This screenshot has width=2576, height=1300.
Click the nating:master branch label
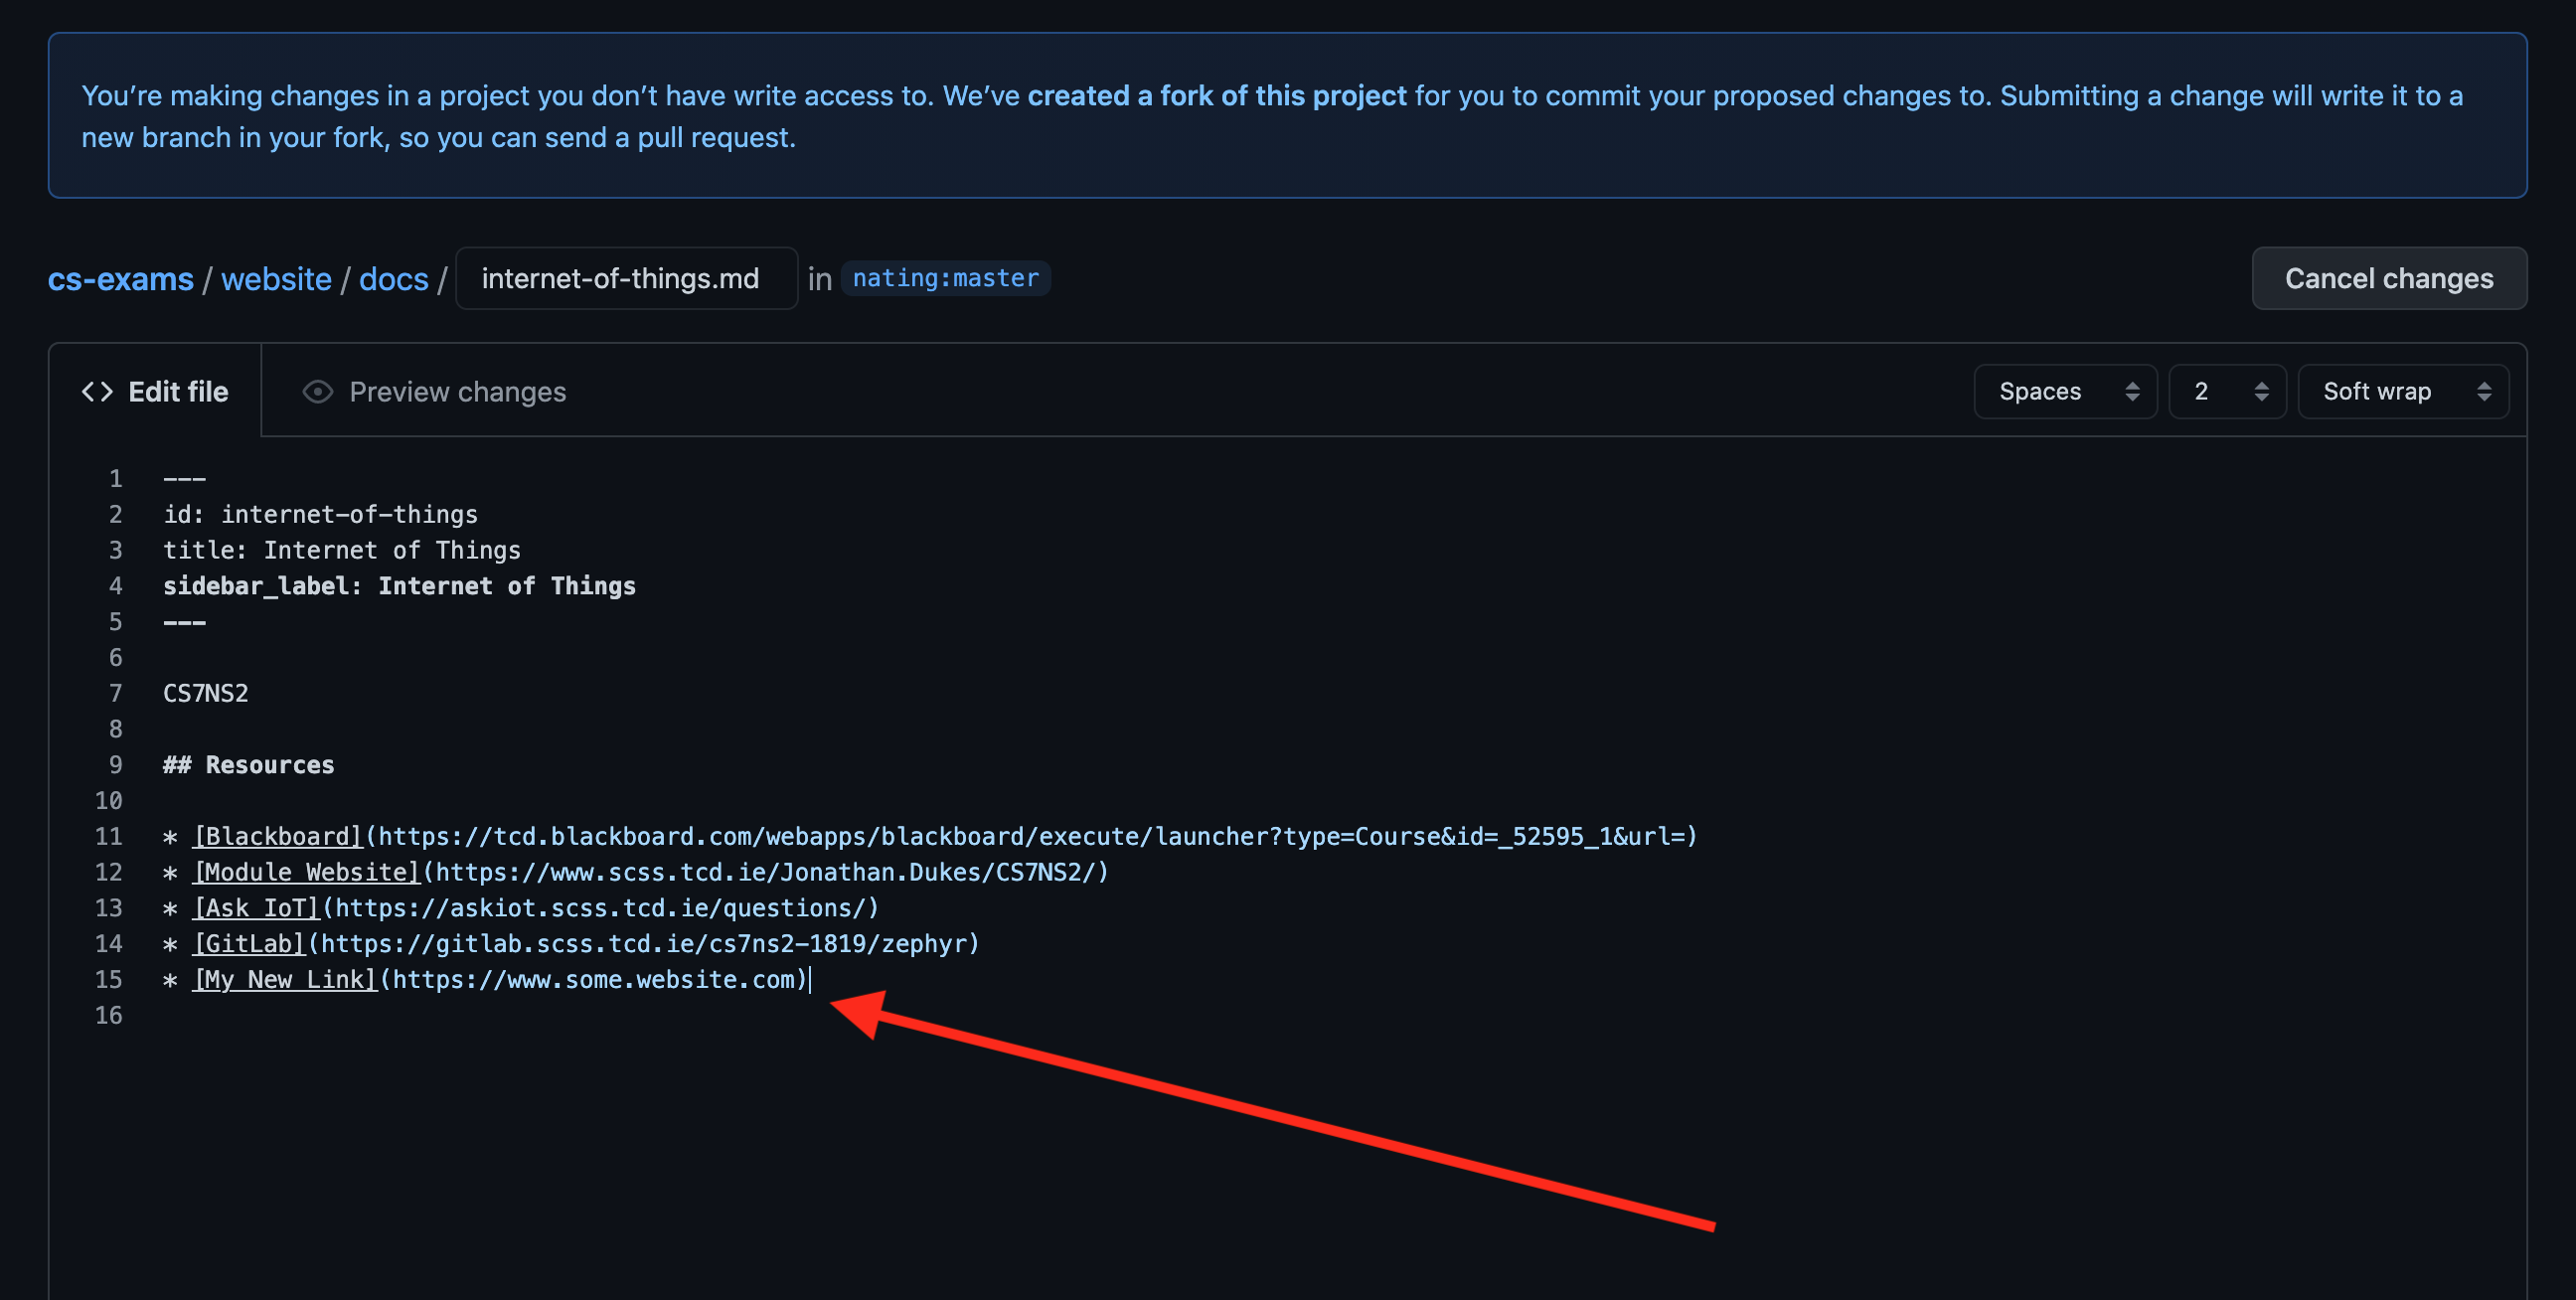945,278
